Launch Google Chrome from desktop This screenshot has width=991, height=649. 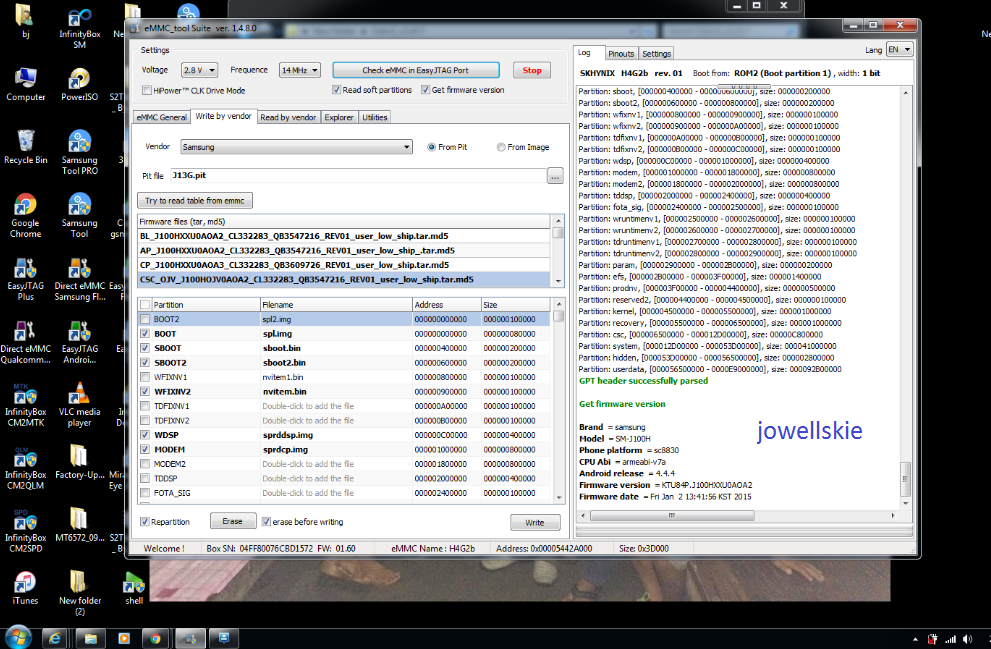[25, 215]
